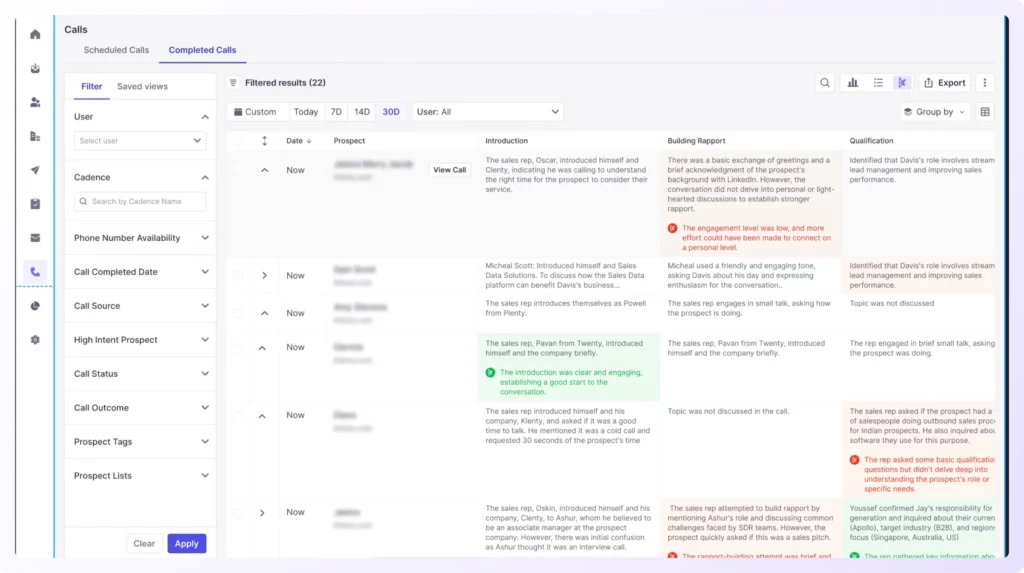This screenshot has width=1024, height=573.
Task: Select the 30D date range
Action: (x=391, y=112)
